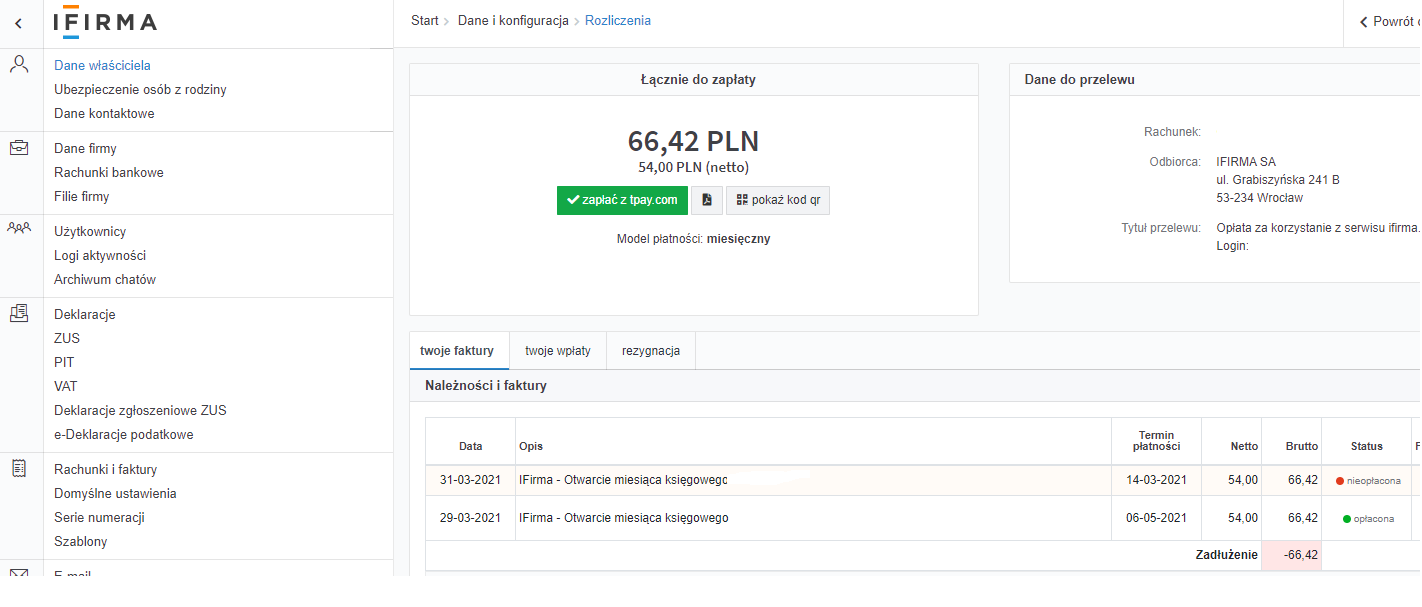The image size is (1422, 607).
Task: Open Dane kontaktowe
Action: [104, 113]
